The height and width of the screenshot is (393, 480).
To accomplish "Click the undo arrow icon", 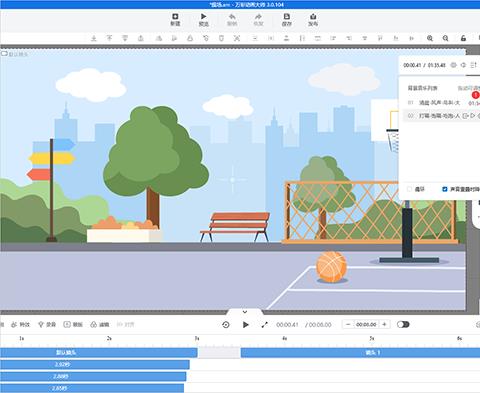I will tap(232, 17).
